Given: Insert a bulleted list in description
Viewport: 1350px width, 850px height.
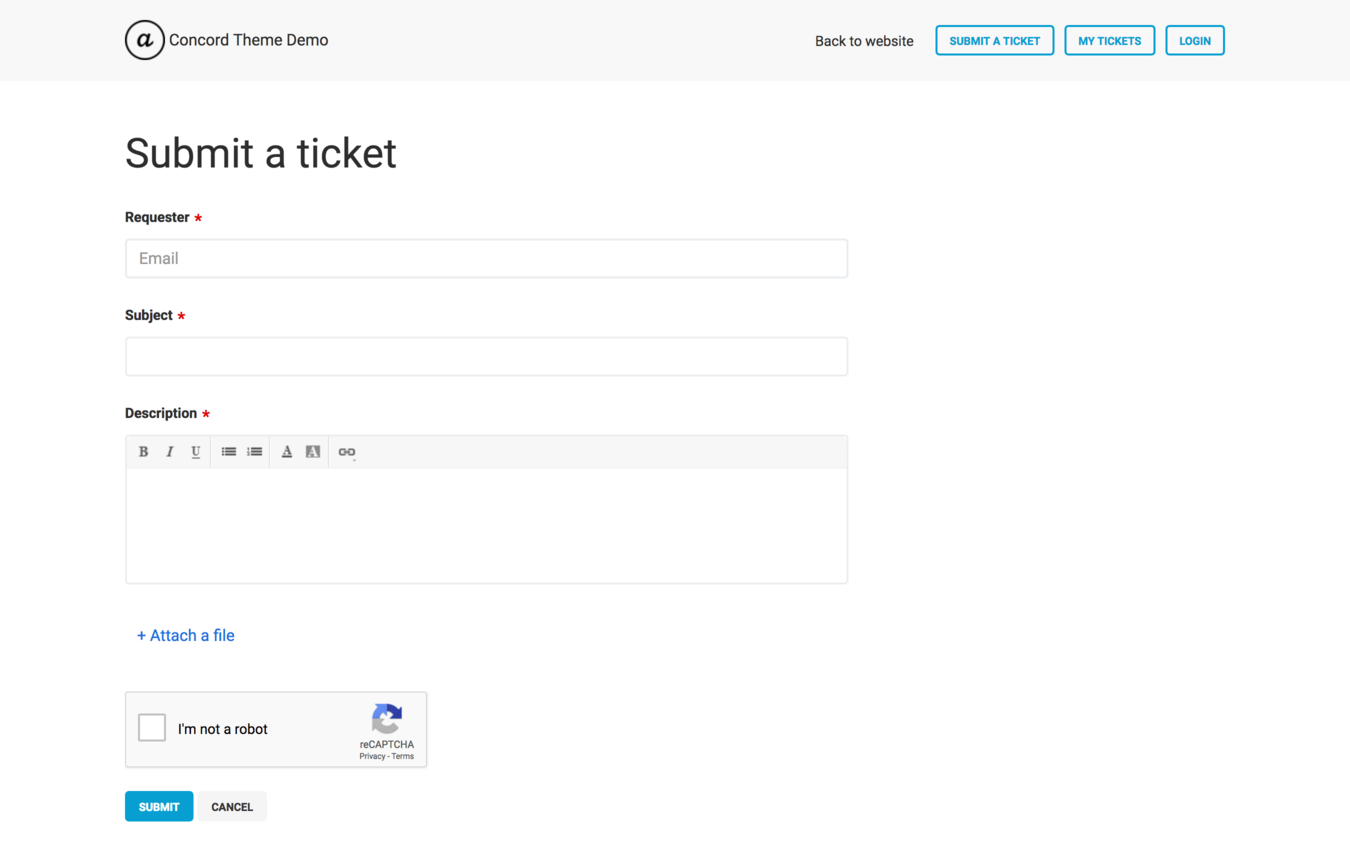Looking at the screenshot, I should point(229,452).
